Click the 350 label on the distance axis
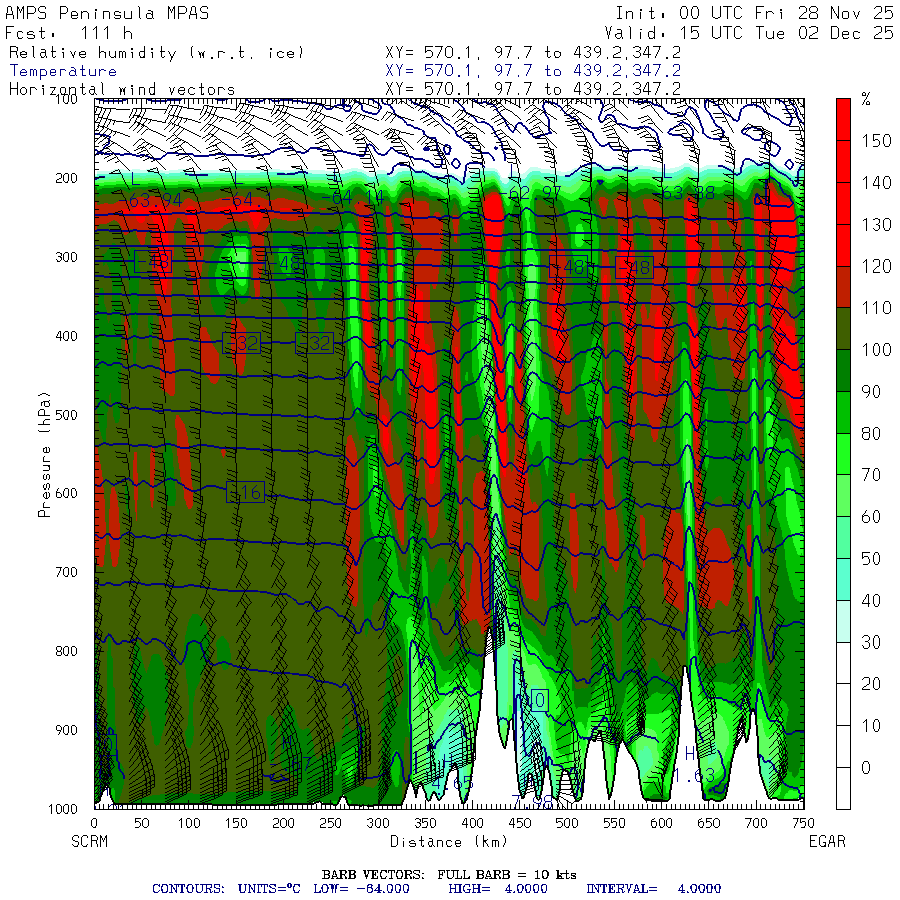The image size is (900, 900). [425, 823]
